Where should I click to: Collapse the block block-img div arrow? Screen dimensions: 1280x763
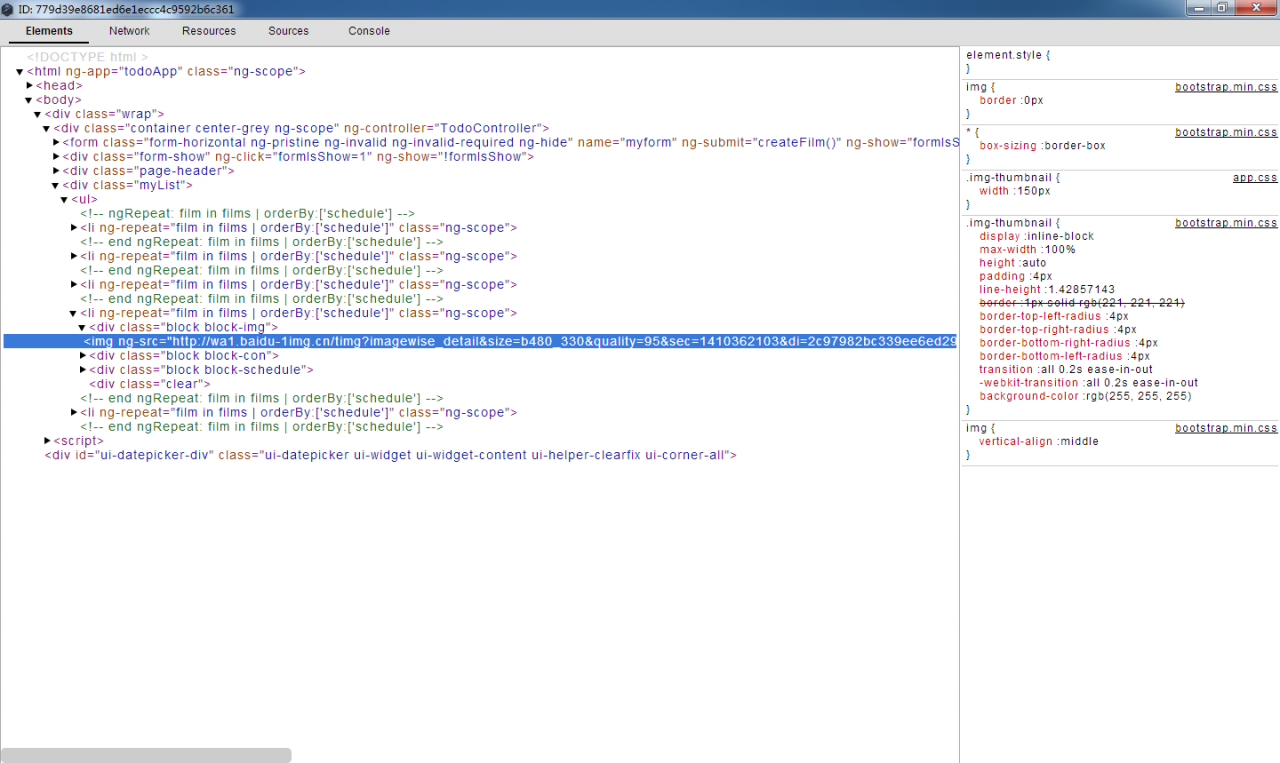tap(83, 328)
